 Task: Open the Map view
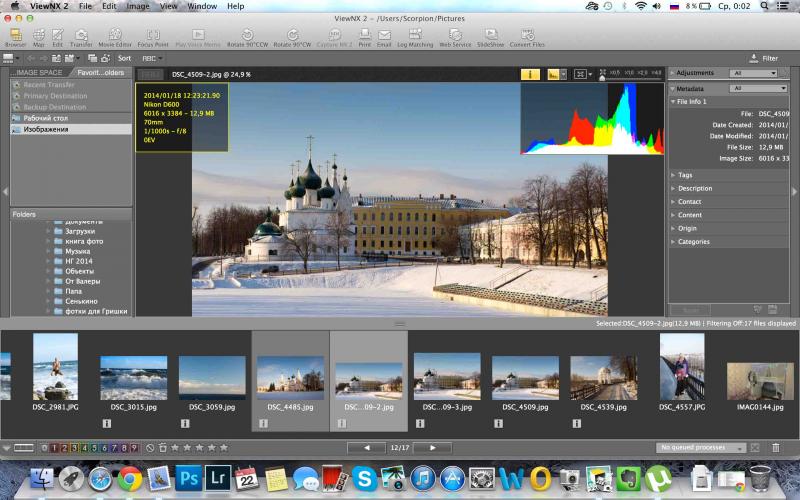(39, 38)
